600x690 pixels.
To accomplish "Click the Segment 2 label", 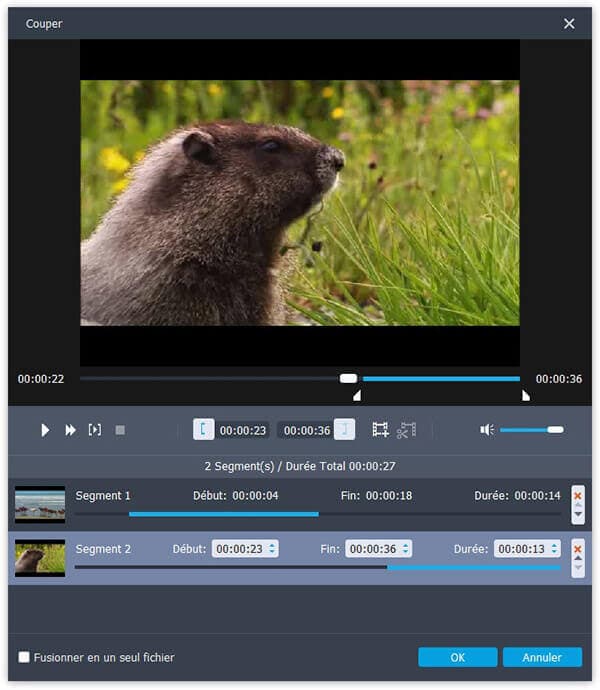I will click(x=103, y=549).
